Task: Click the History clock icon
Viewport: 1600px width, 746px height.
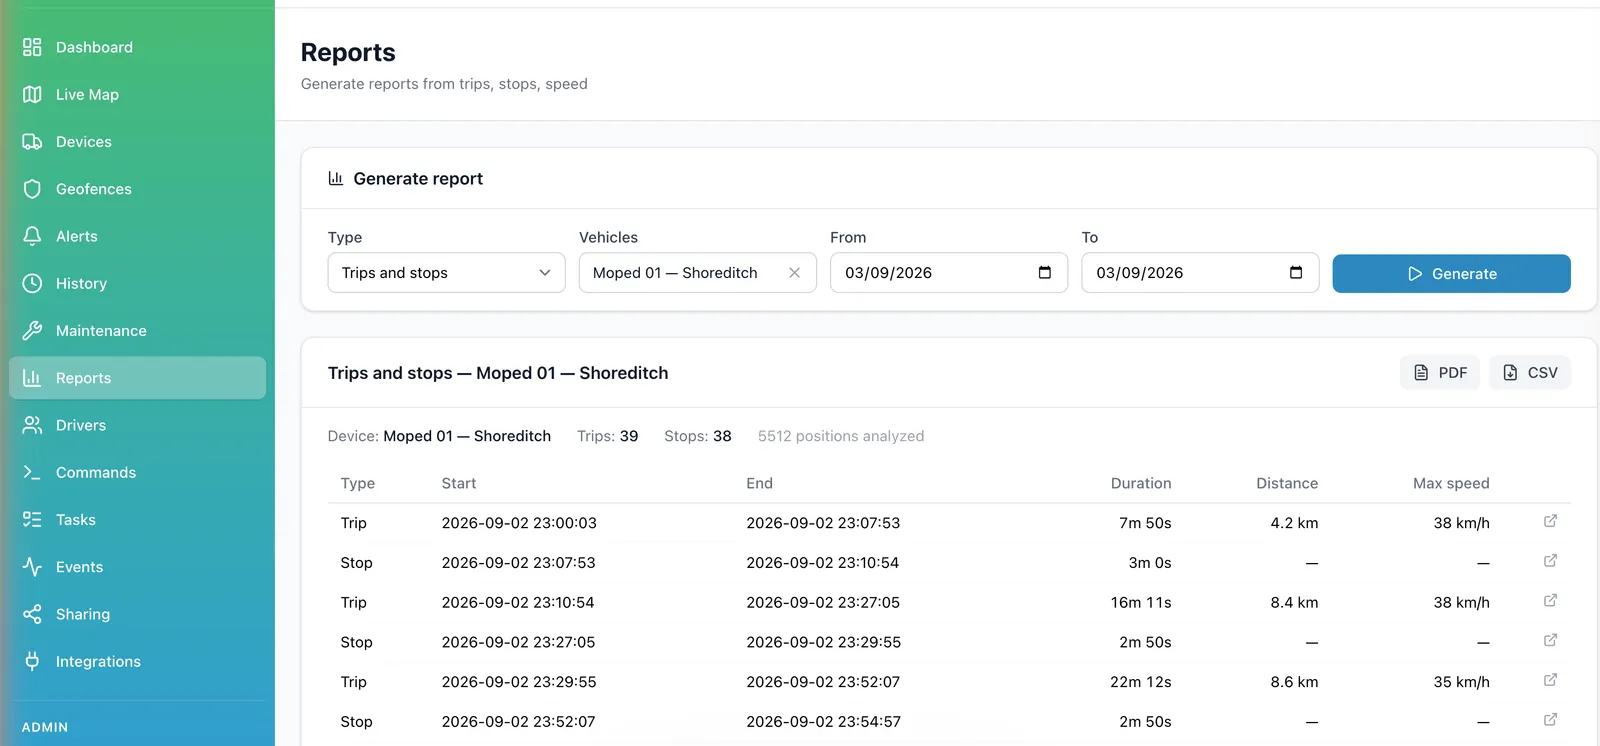Action: (x=32, y=283)
